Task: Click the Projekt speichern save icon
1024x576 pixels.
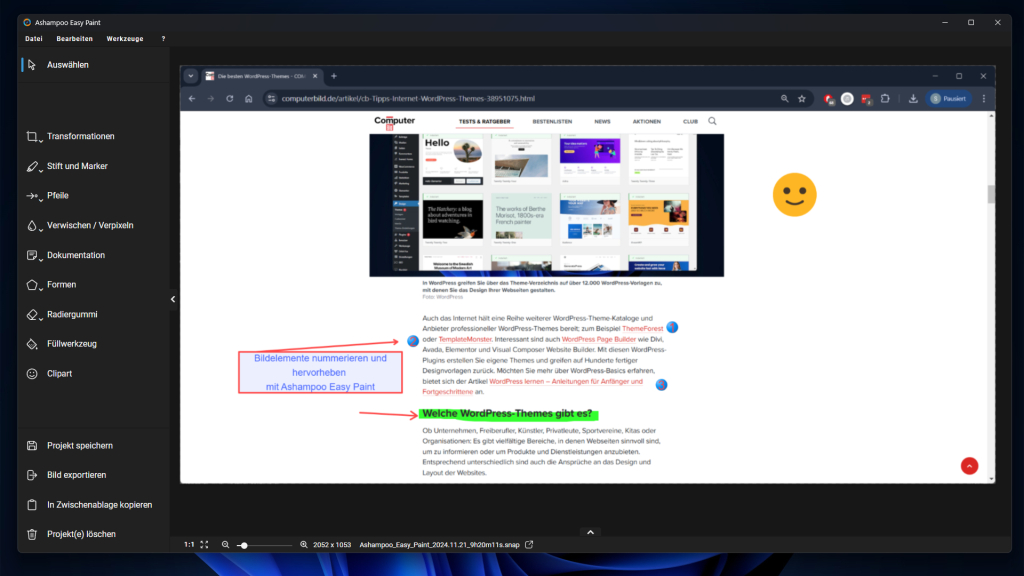Action: (x=32, y=446)
